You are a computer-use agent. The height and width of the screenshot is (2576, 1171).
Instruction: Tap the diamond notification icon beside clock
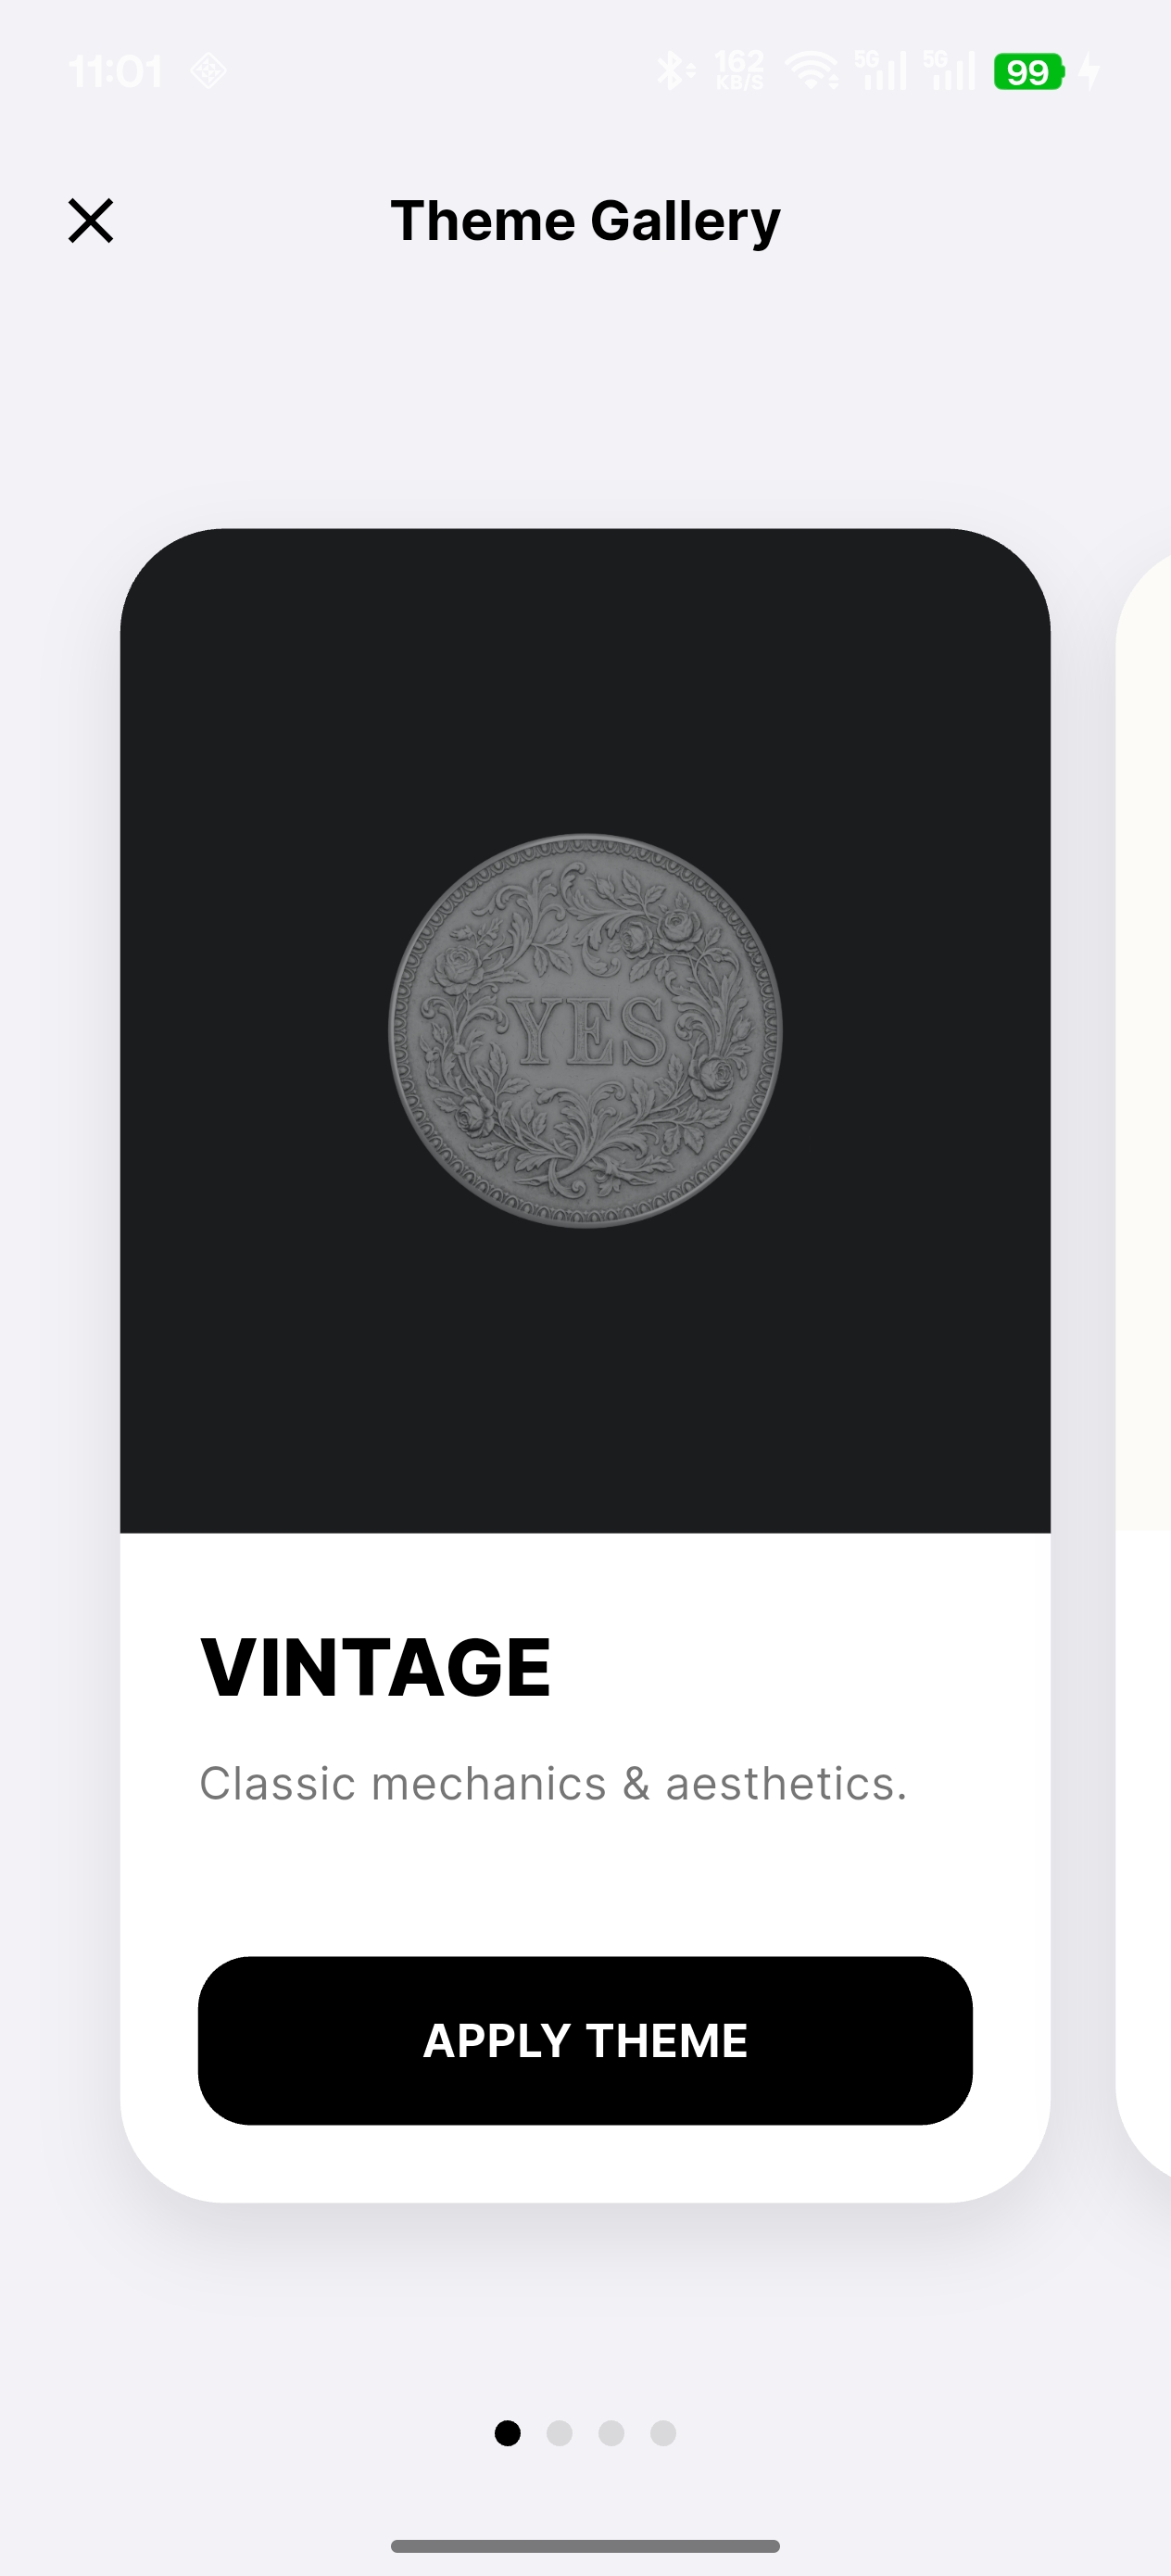coord(208,71)
